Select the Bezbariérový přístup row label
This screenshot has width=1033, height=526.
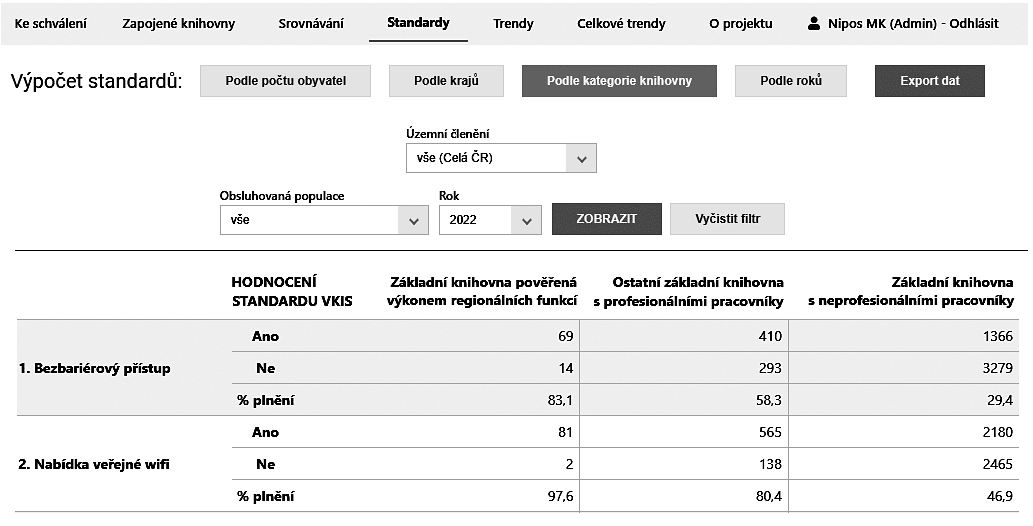pyautogui.click(x=94, y=368)
